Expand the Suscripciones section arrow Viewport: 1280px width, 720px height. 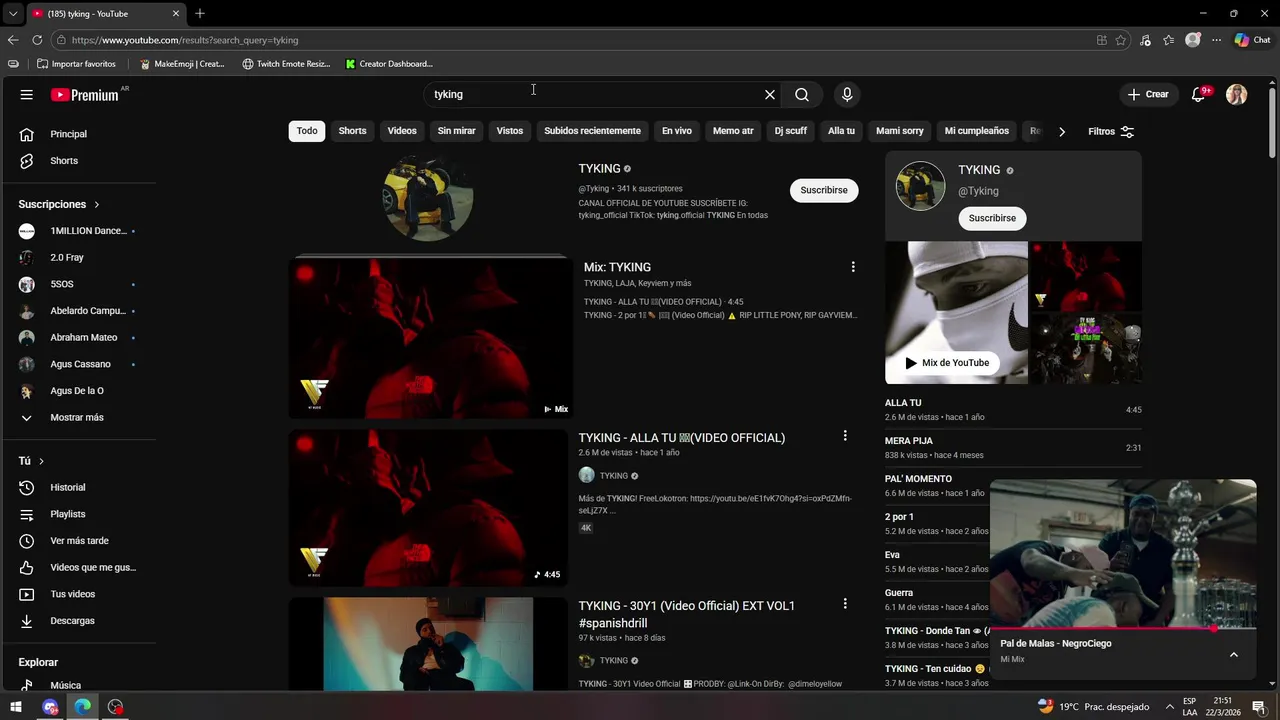[x=97, y=204]
